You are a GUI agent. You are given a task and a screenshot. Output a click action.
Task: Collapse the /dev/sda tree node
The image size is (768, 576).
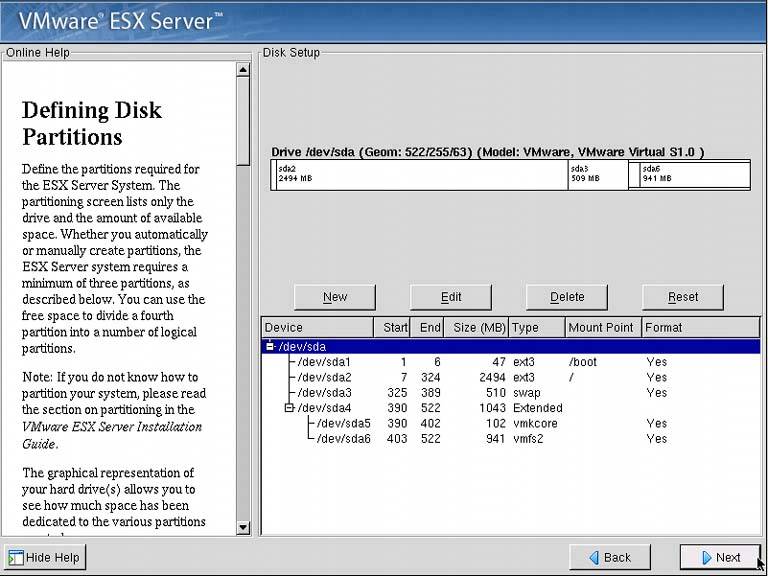pyautogui.click(x=270, y=347)
